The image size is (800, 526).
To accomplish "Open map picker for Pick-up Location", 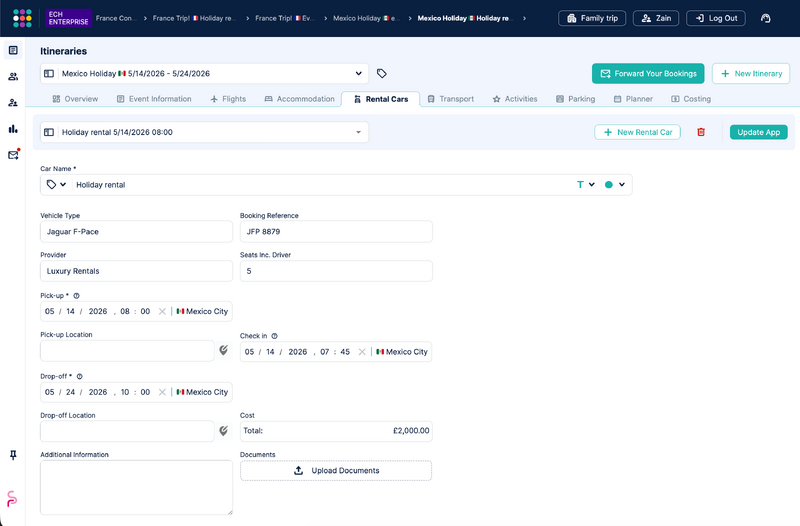I will tap(223, 350).
